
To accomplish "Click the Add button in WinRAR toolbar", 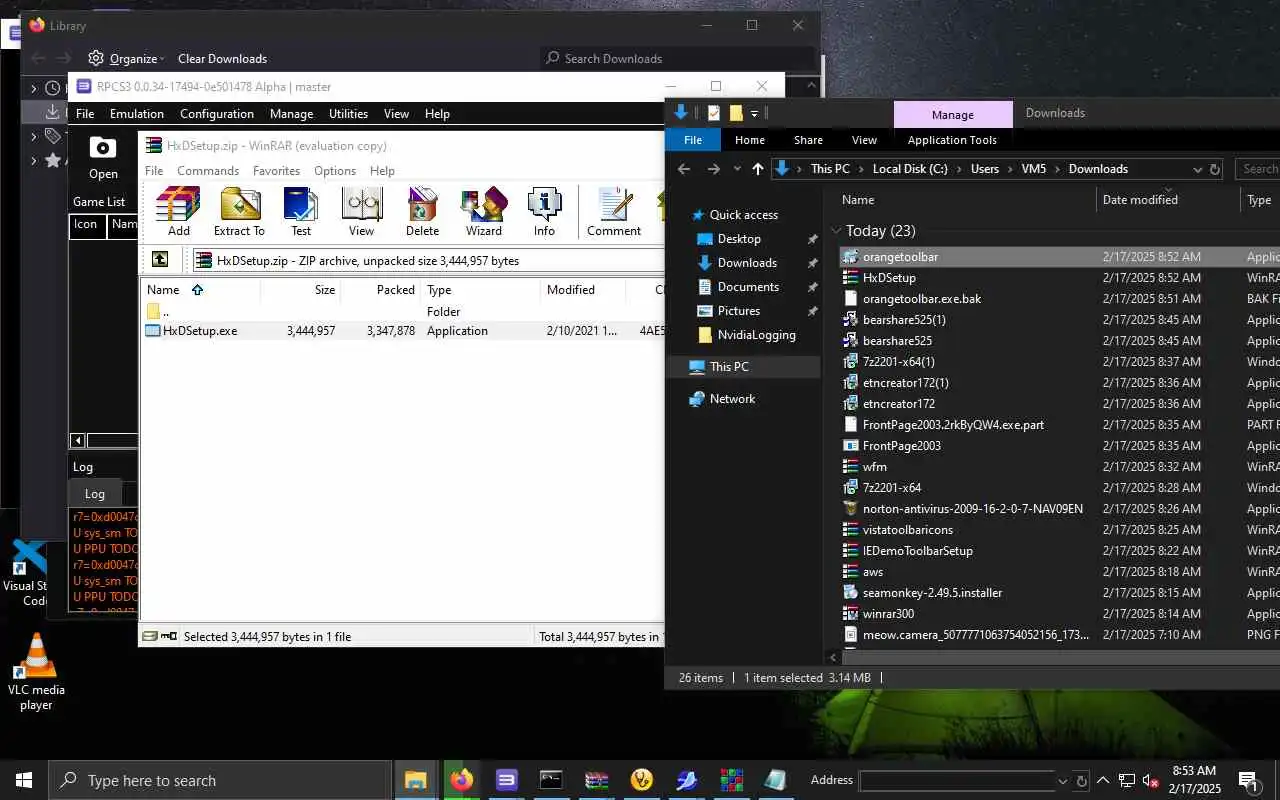I will 179,212.
